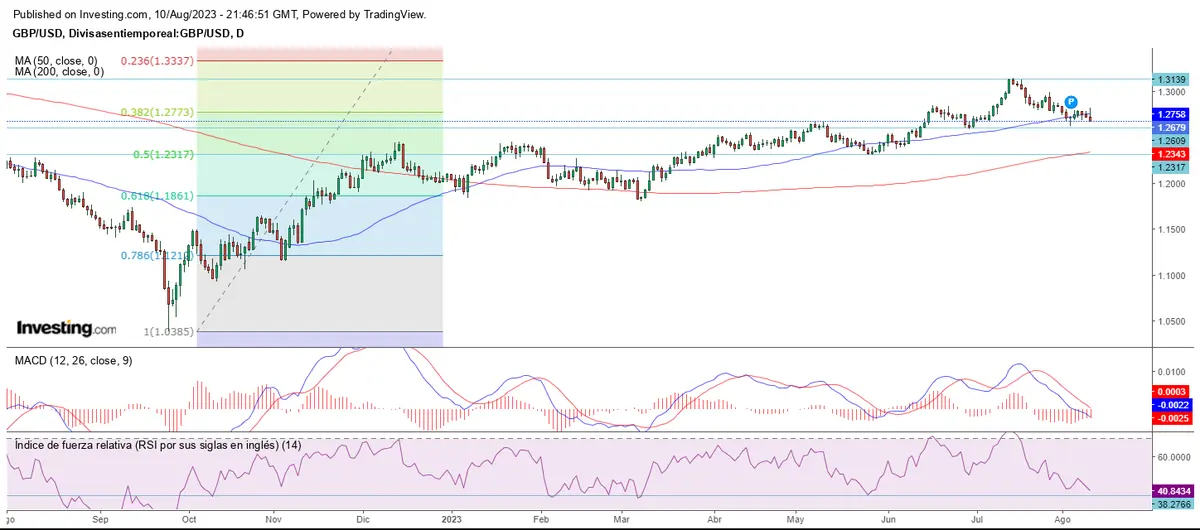Click the blue P marker on the chart
Image resolution: width=1200 pixels, height=530 pixels.
point(1070,102)
